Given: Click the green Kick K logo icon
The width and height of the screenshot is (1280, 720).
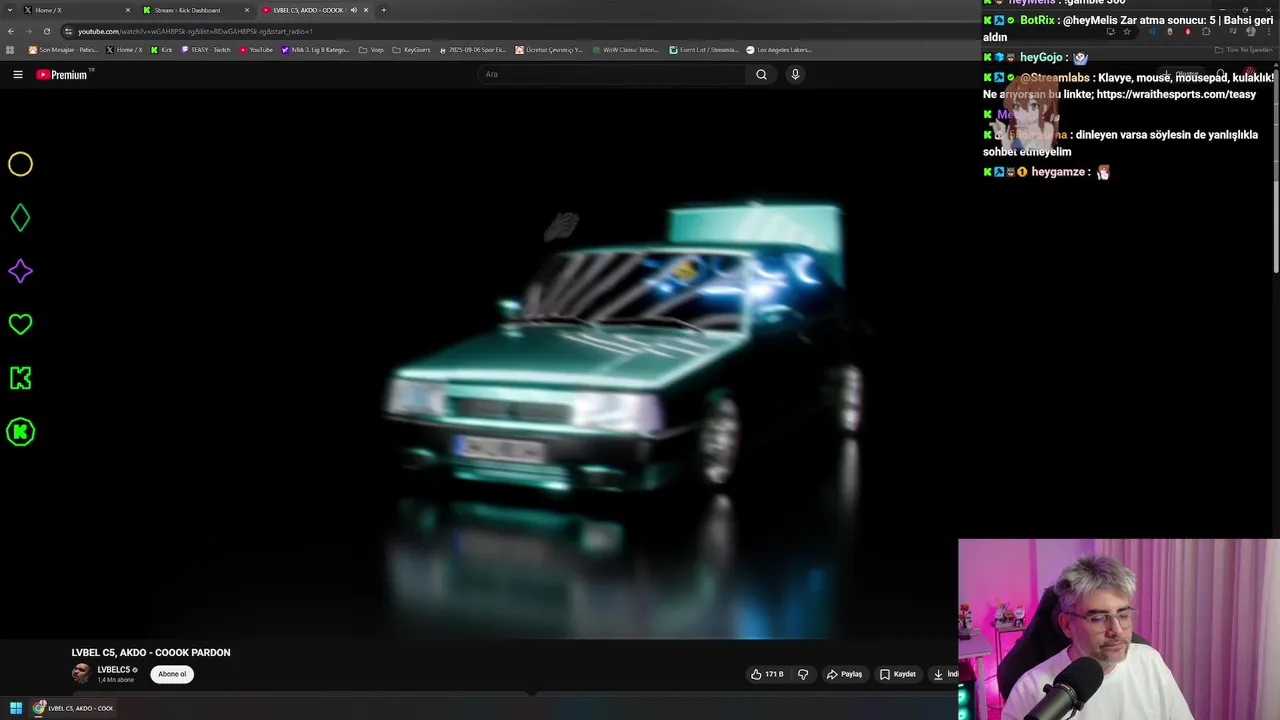Looking at the screenshot, I should (20, 378).
